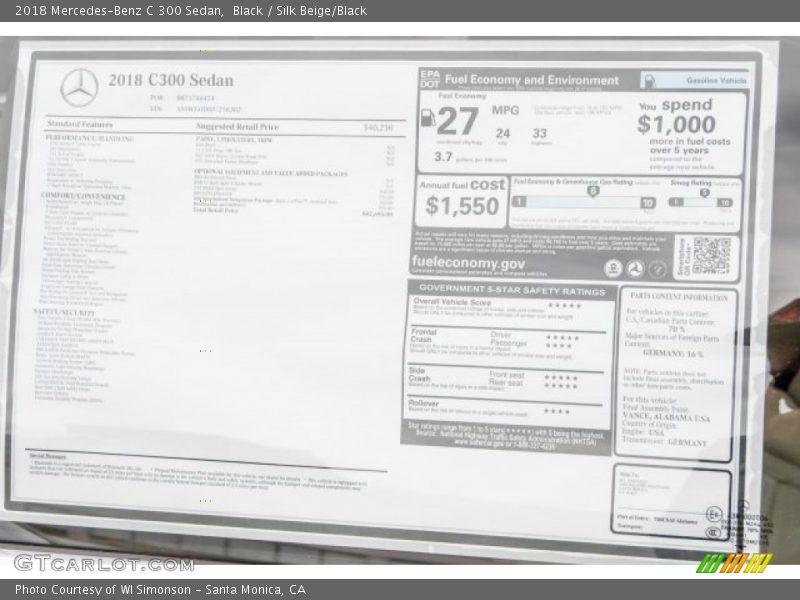The height and width of the screenshot is (600, 800).
Task: Click the page title '2018 Mercedes-Benz C 300 Sedan'
Action: (119, 11)
